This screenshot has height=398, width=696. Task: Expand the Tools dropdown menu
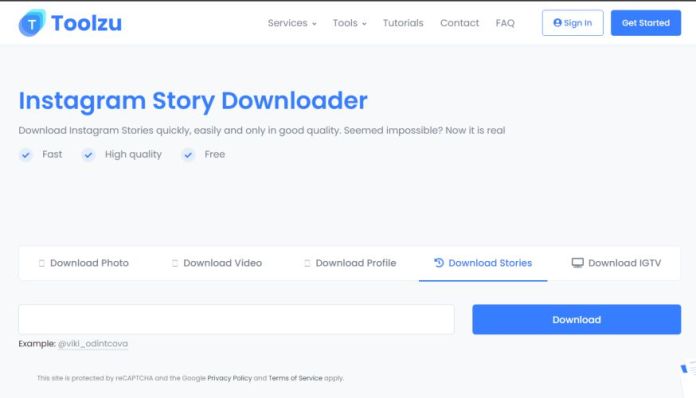(350, 23)
